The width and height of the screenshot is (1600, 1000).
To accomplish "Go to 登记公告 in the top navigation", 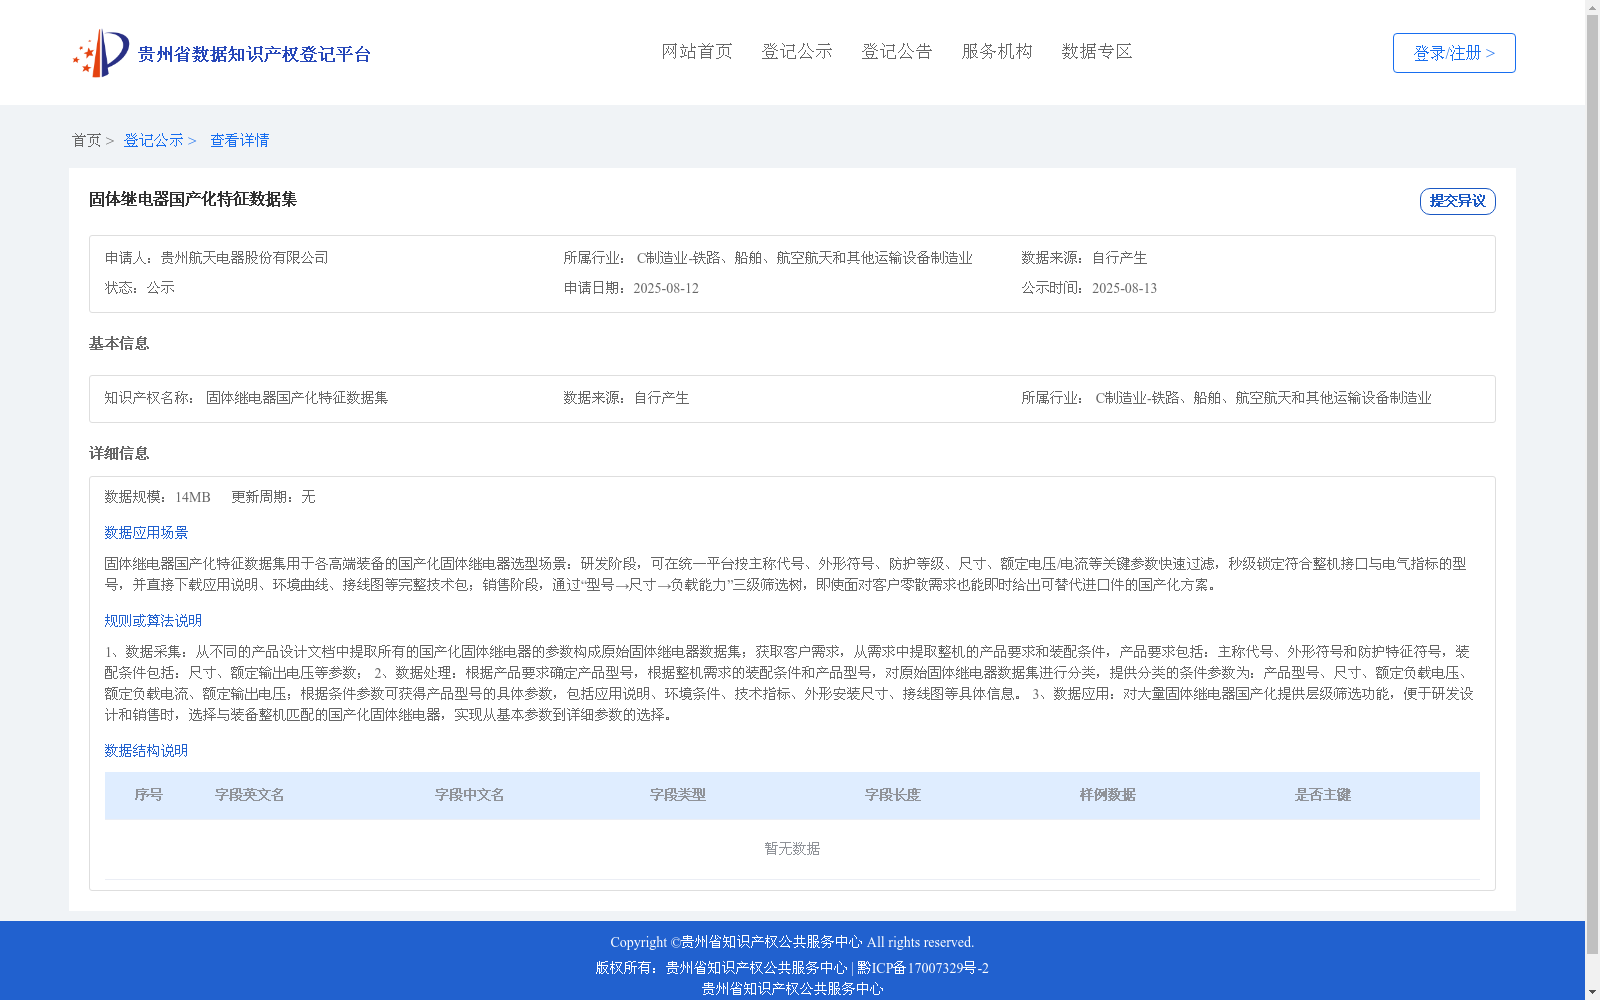I will 897,51.
